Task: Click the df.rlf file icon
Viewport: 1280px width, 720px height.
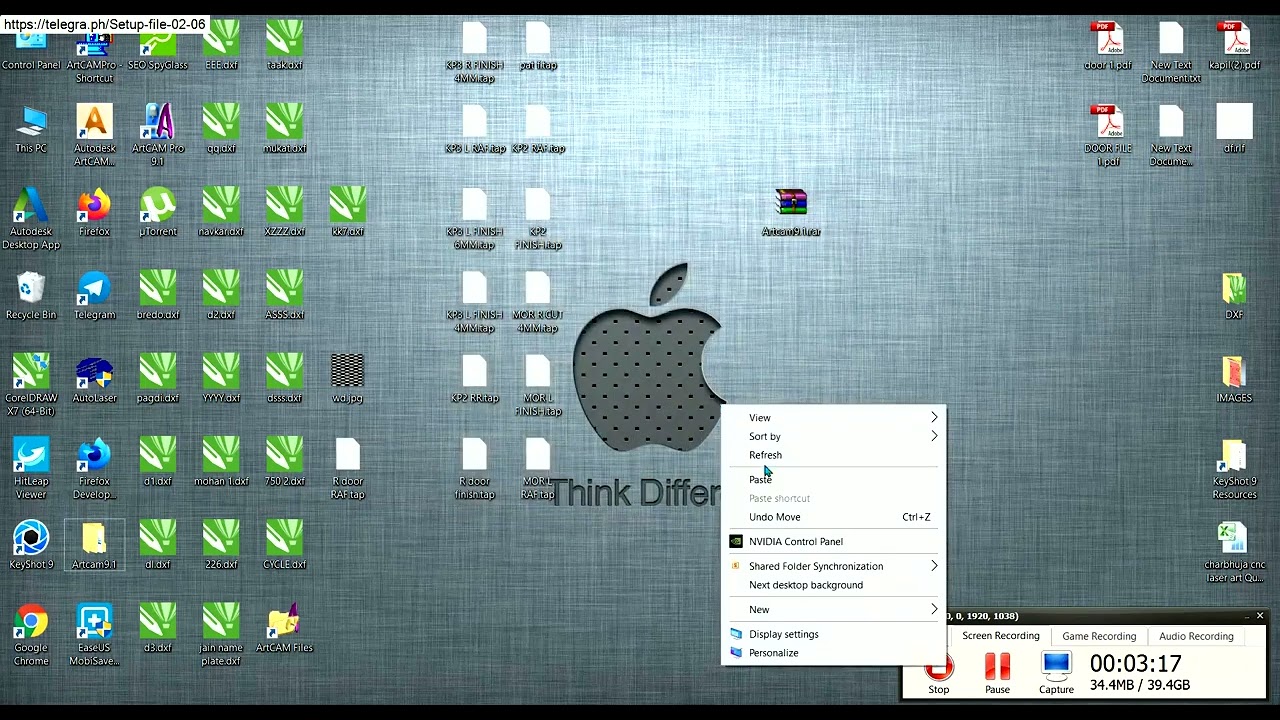Action: (1234, 130)
